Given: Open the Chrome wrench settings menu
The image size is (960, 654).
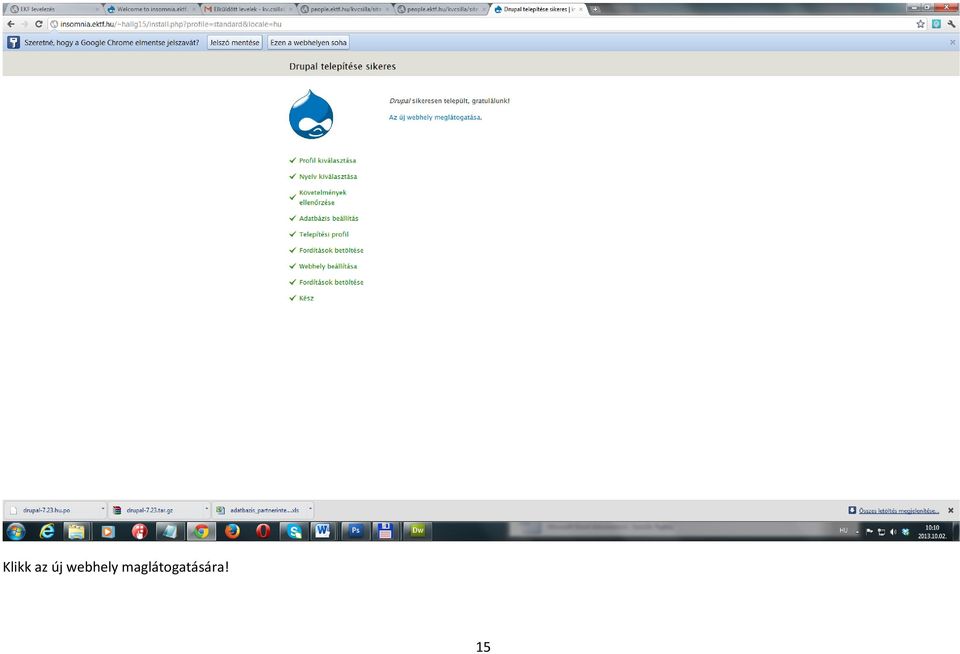Looking at the screenshot, I should (x=951, y=24).
